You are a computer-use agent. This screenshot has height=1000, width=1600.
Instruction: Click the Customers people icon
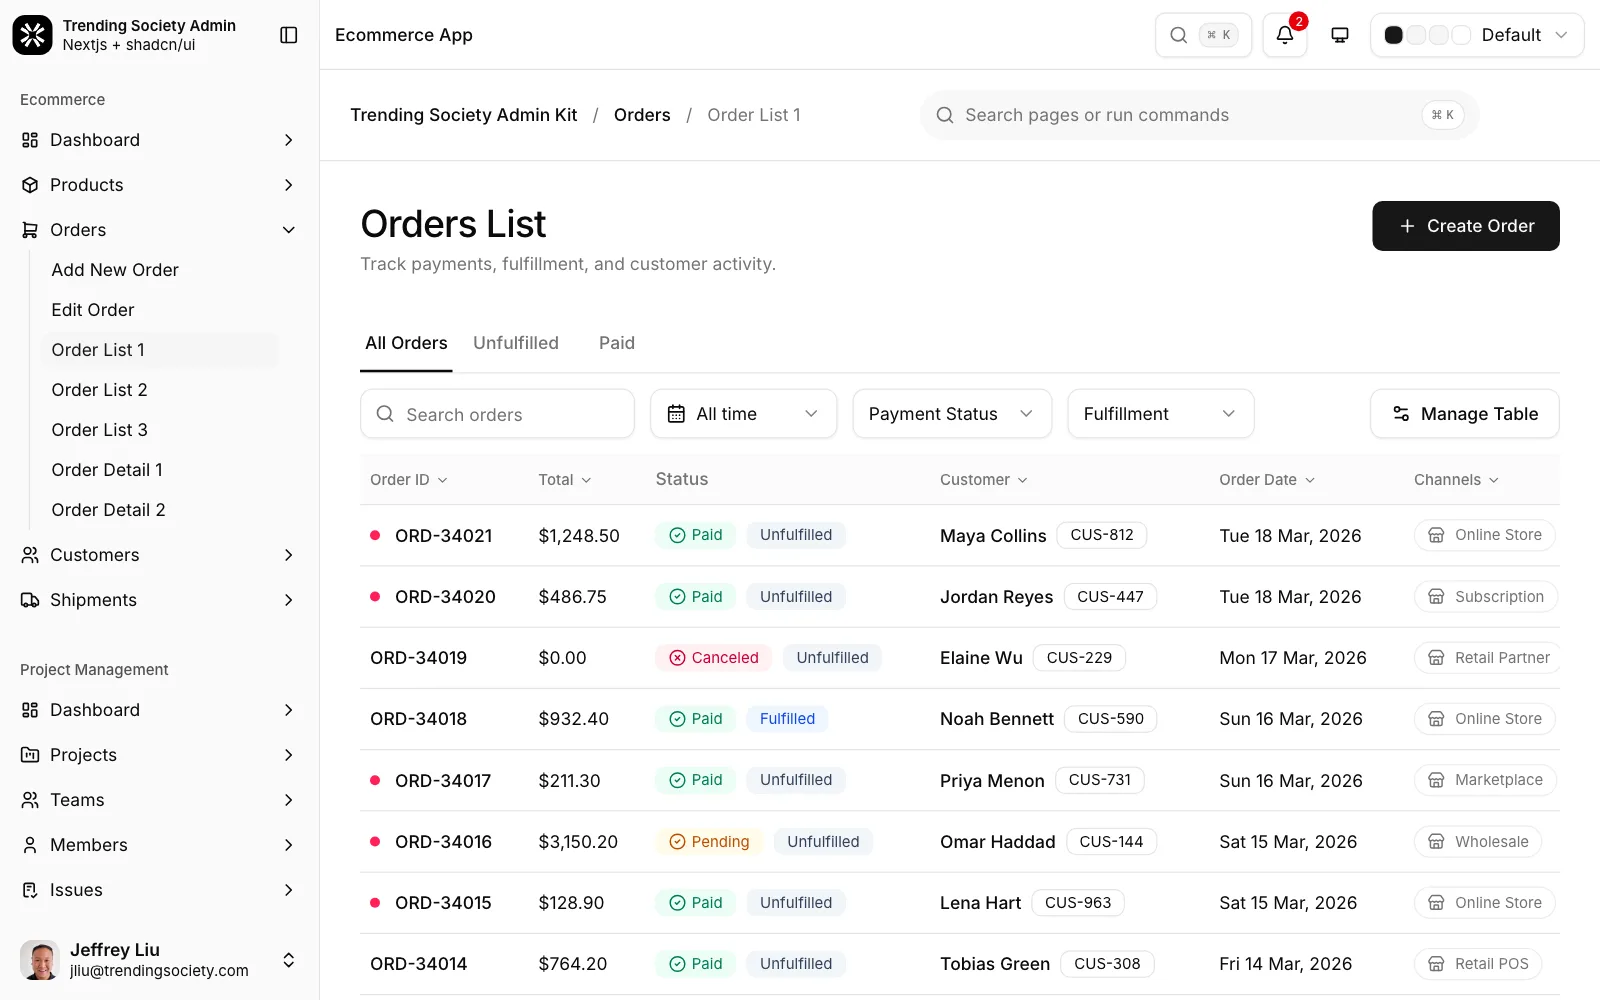(x=30, y=555)
